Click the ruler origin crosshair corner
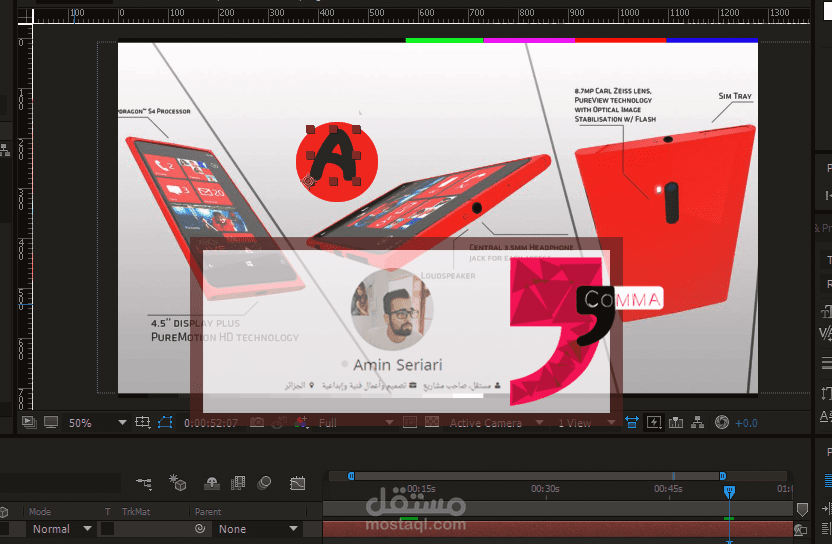This screenshot has width=832, height=544. 25,16
